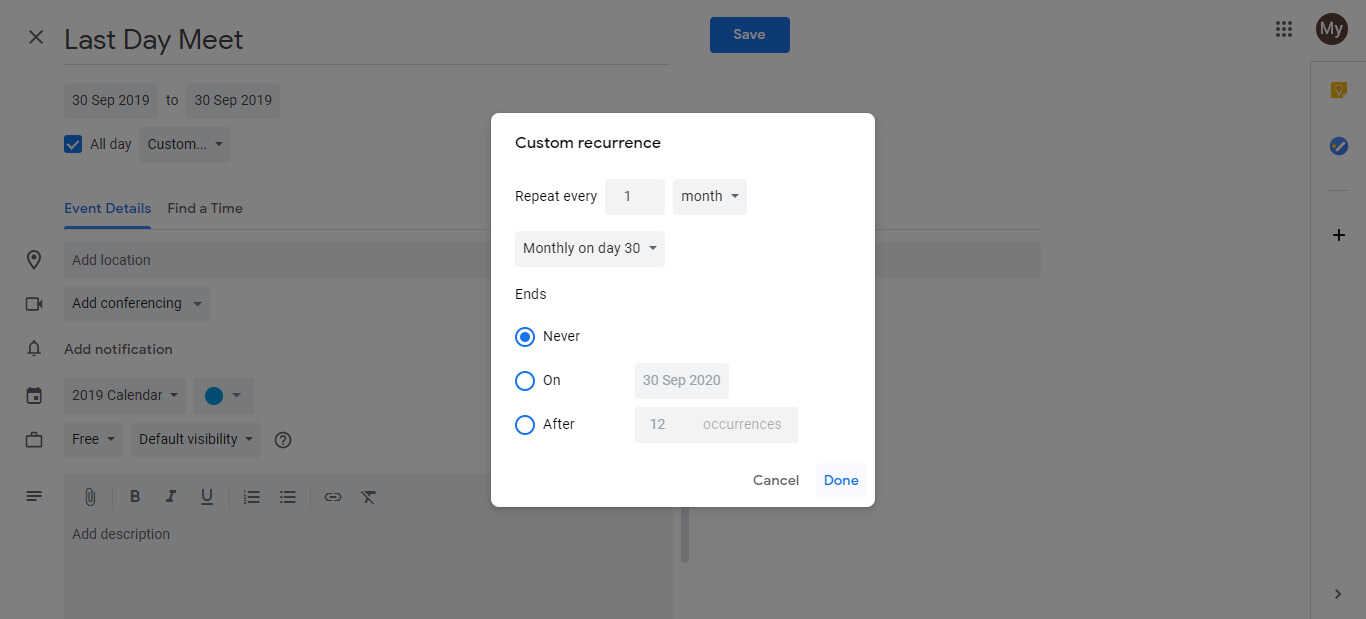The width and height of the screenshot is (1366, 619).
Task: Open the event color dropdown
Action: [224, 395]
